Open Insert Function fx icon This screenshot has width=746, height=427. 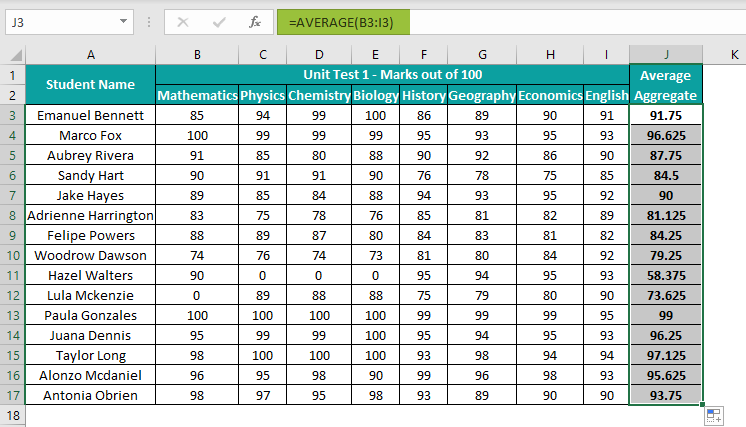(255, 22)
